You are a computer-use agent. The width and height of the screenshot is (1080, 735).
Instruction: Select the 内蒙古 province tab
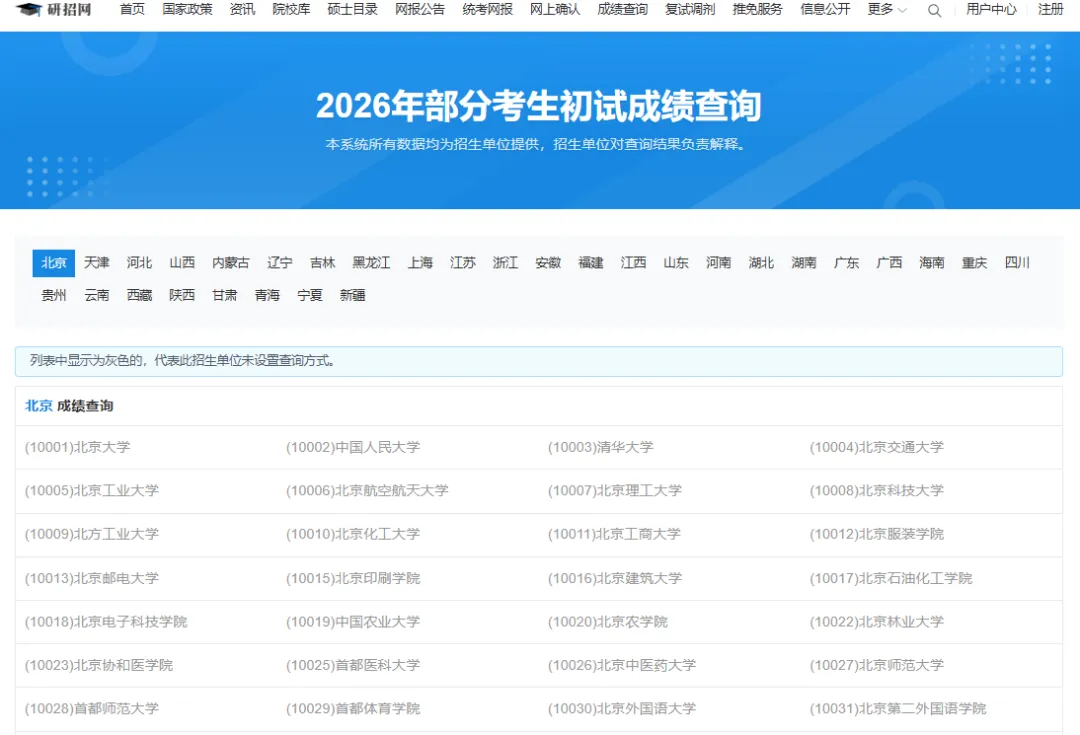point(231,262)
